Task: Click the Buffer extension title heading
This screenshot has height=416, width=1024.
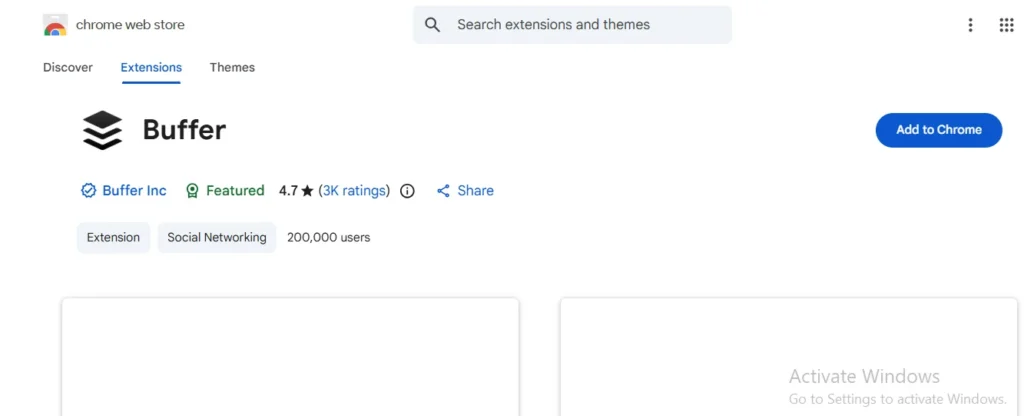Action: click(x=184, y=130)
